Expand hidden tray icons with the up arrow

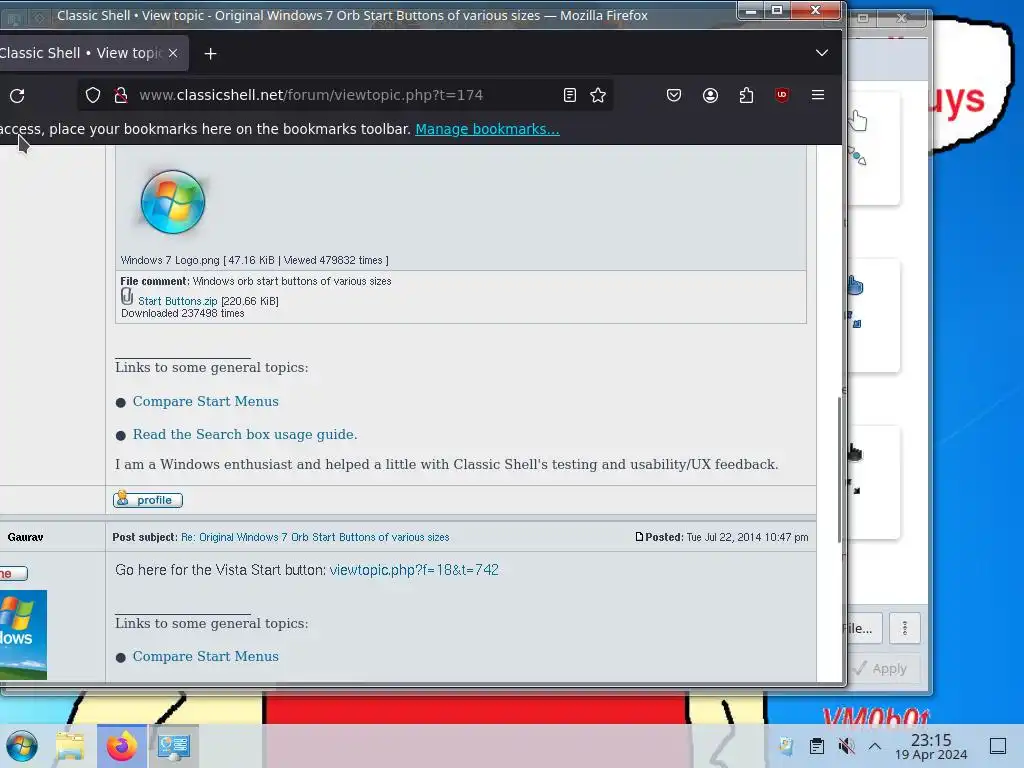click(875, 746)
